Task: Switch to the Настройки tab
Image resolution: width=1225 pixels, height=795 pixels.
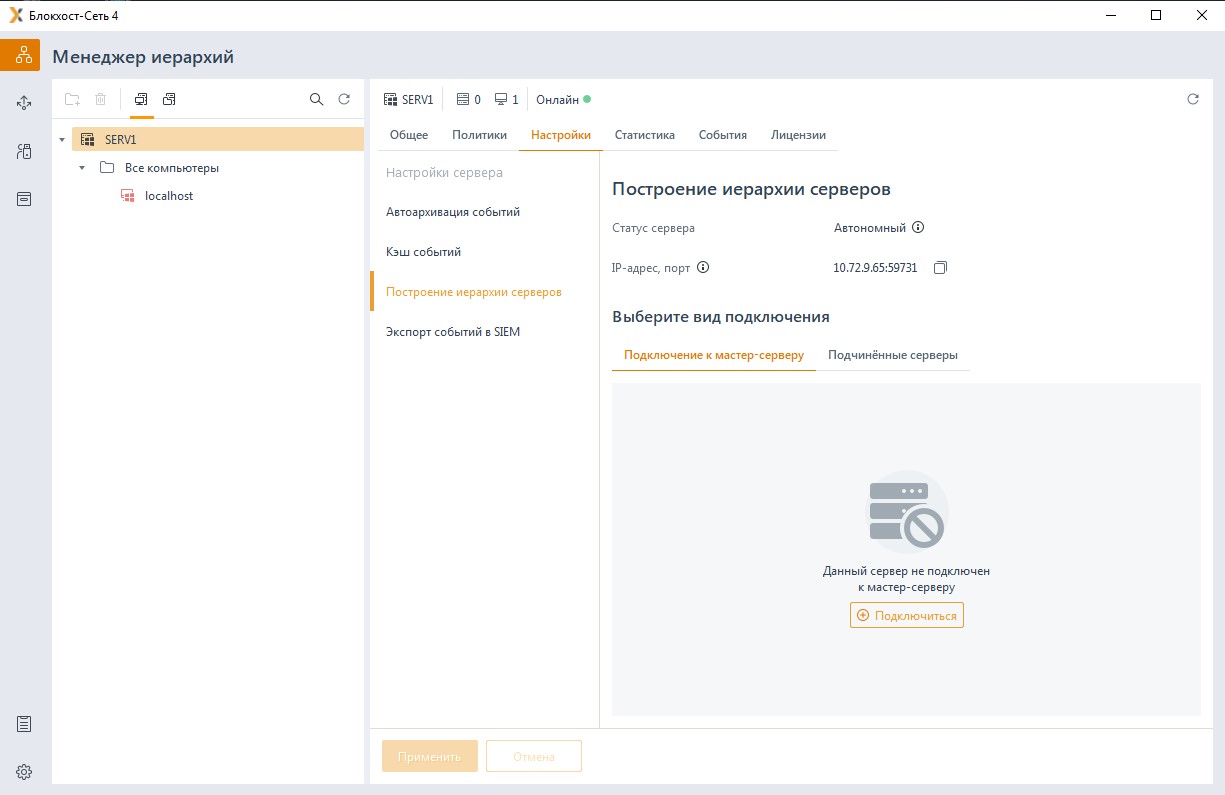Action: [x=561, y=135]
